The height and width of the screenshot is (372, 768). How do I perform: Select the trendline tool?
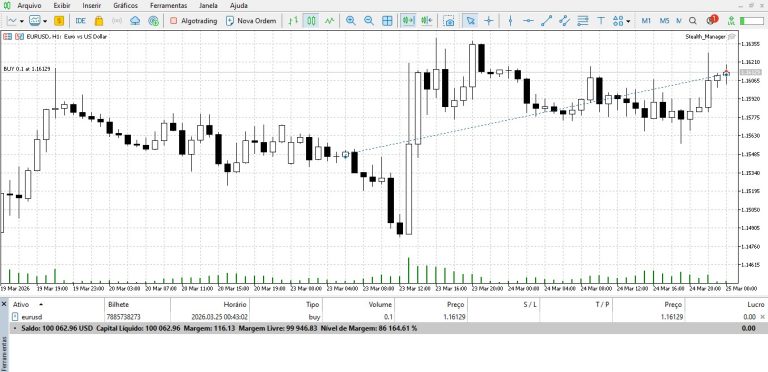(546, 21)
